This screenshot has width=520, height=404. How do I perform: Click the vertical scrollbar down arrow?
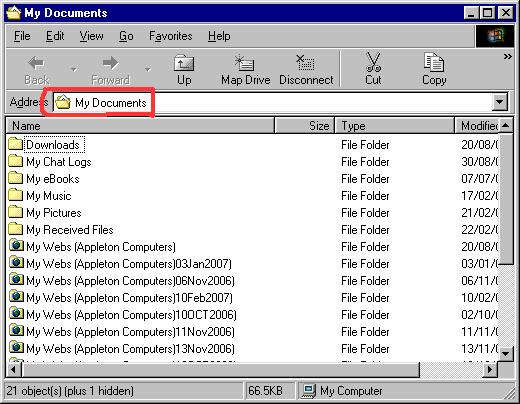point(506,353)
